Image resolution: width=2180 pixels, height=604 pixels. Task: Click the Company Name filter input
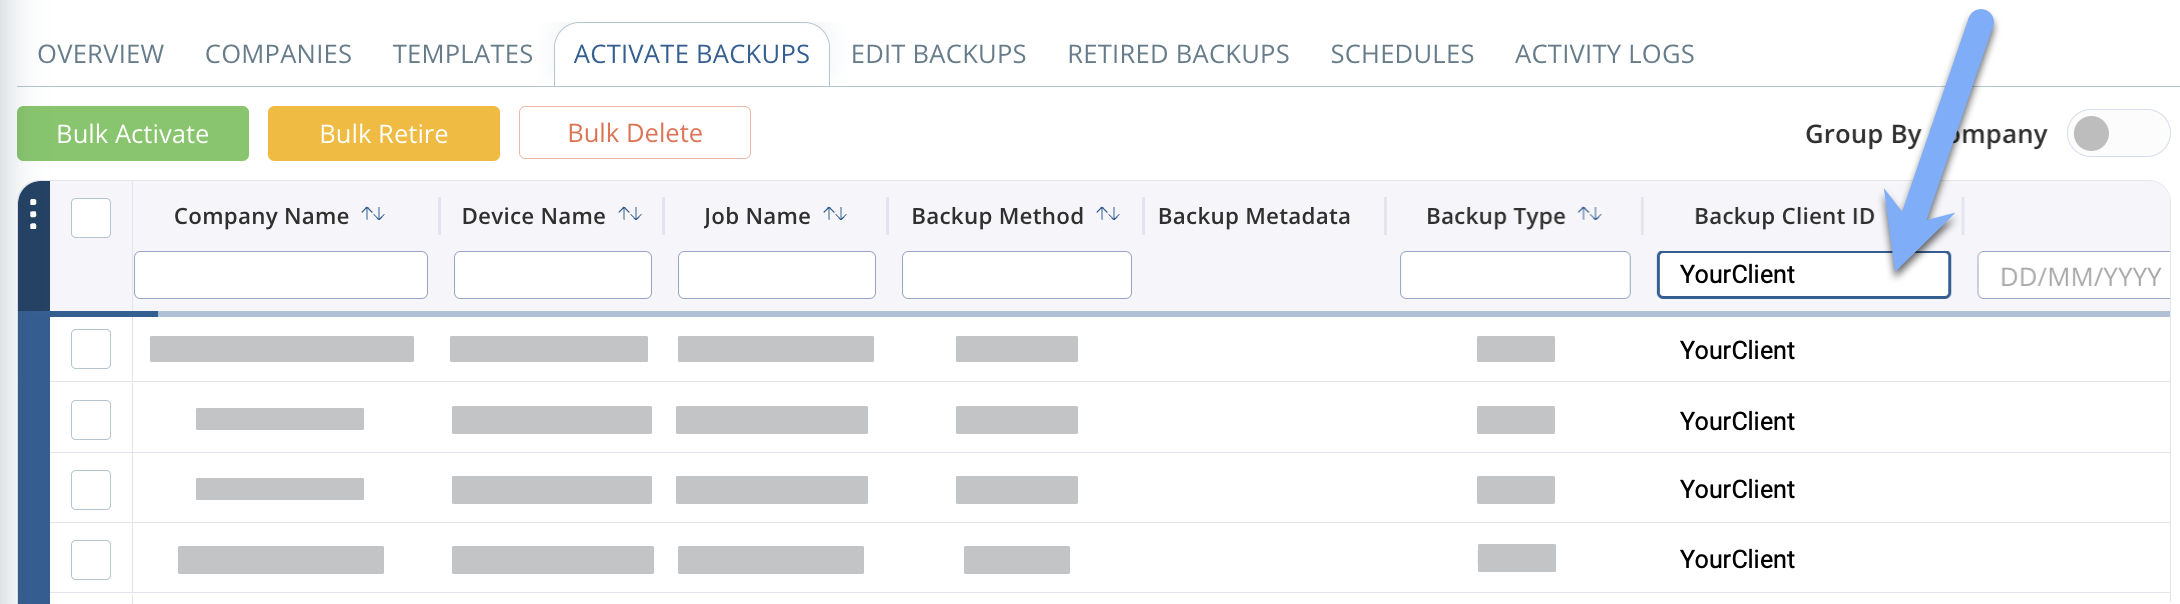pyautogui.click(x=281, y=275)
